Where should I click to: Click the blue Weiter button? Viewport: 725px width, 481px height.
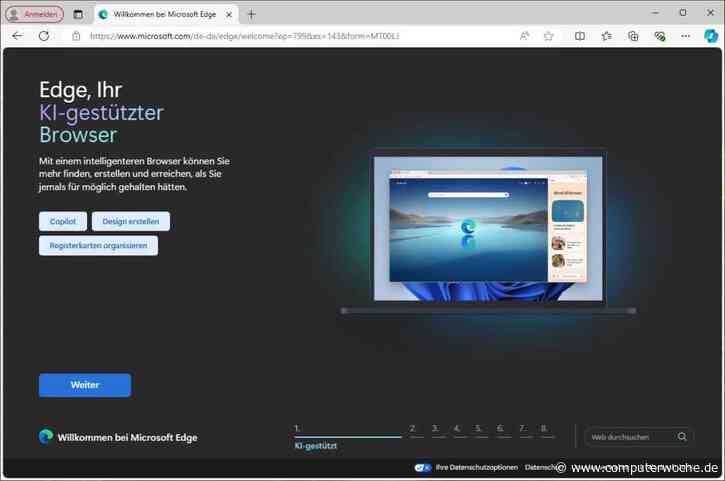pos(85,385)
